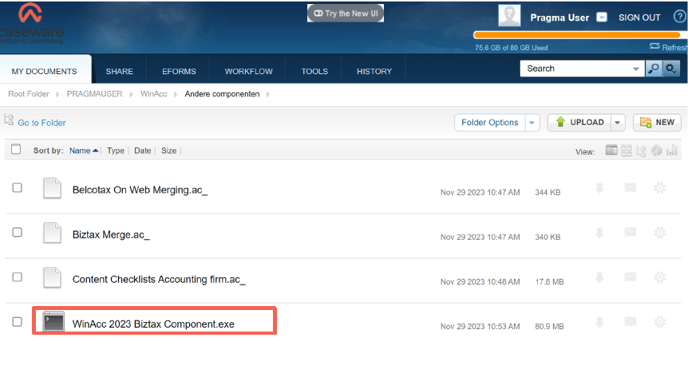
Task: Click the Sign Out link
Action: click(639, 18)
